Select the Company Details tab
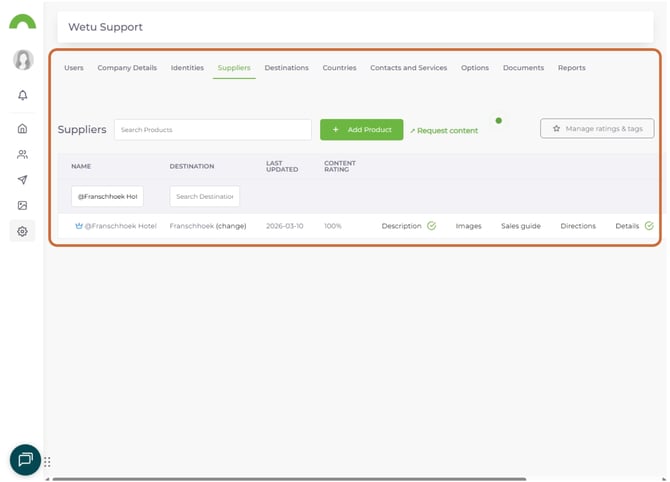This screenshot has height=482, width=670. point(127,68)
